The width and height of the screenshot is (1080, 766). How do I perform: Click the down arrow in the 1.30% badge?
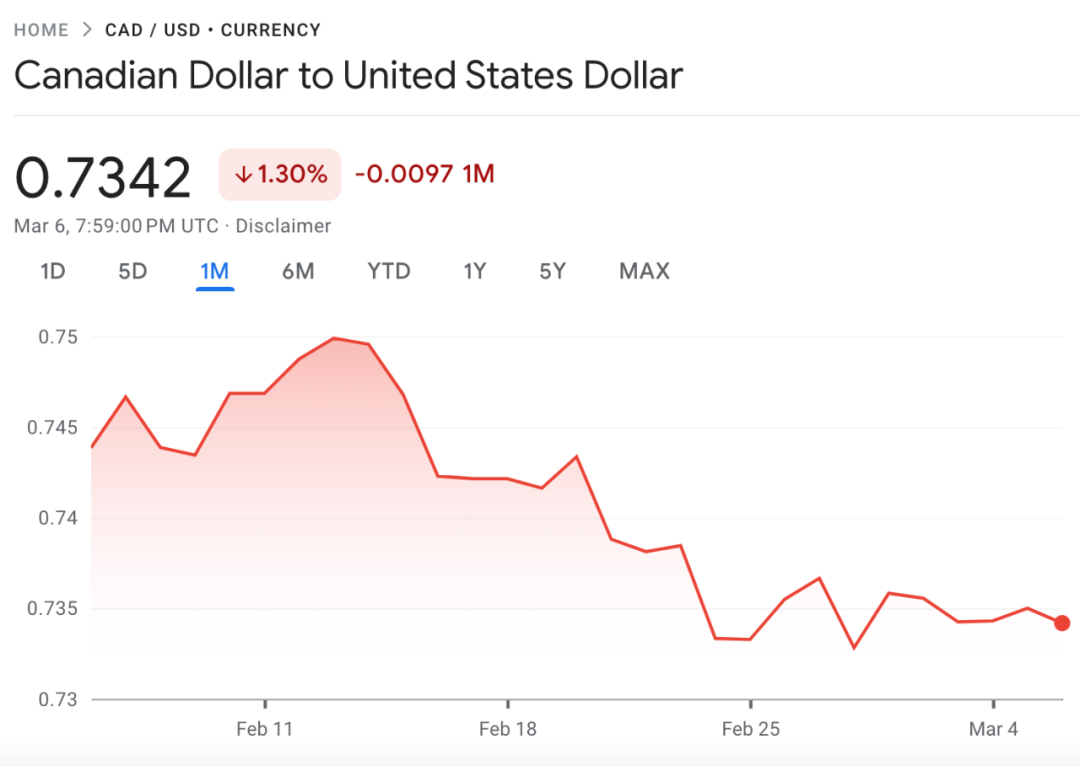(x=243, y=175)
